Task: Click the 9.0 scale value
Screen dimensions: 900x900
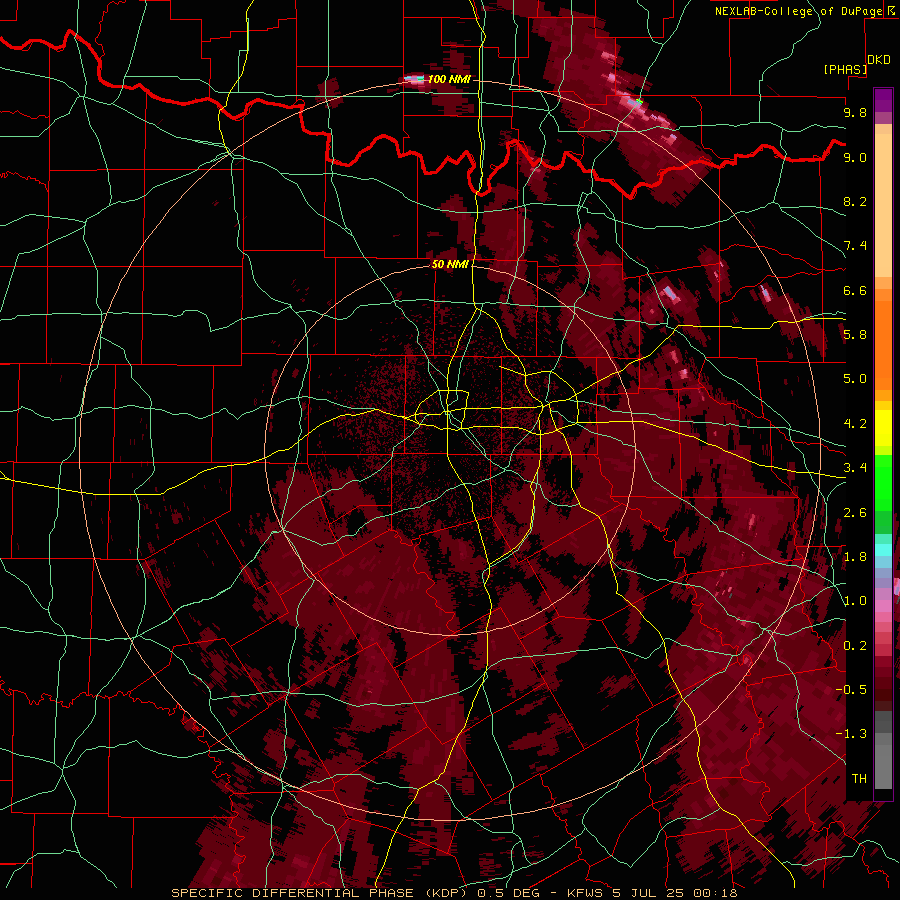Action: click(855, 157)
